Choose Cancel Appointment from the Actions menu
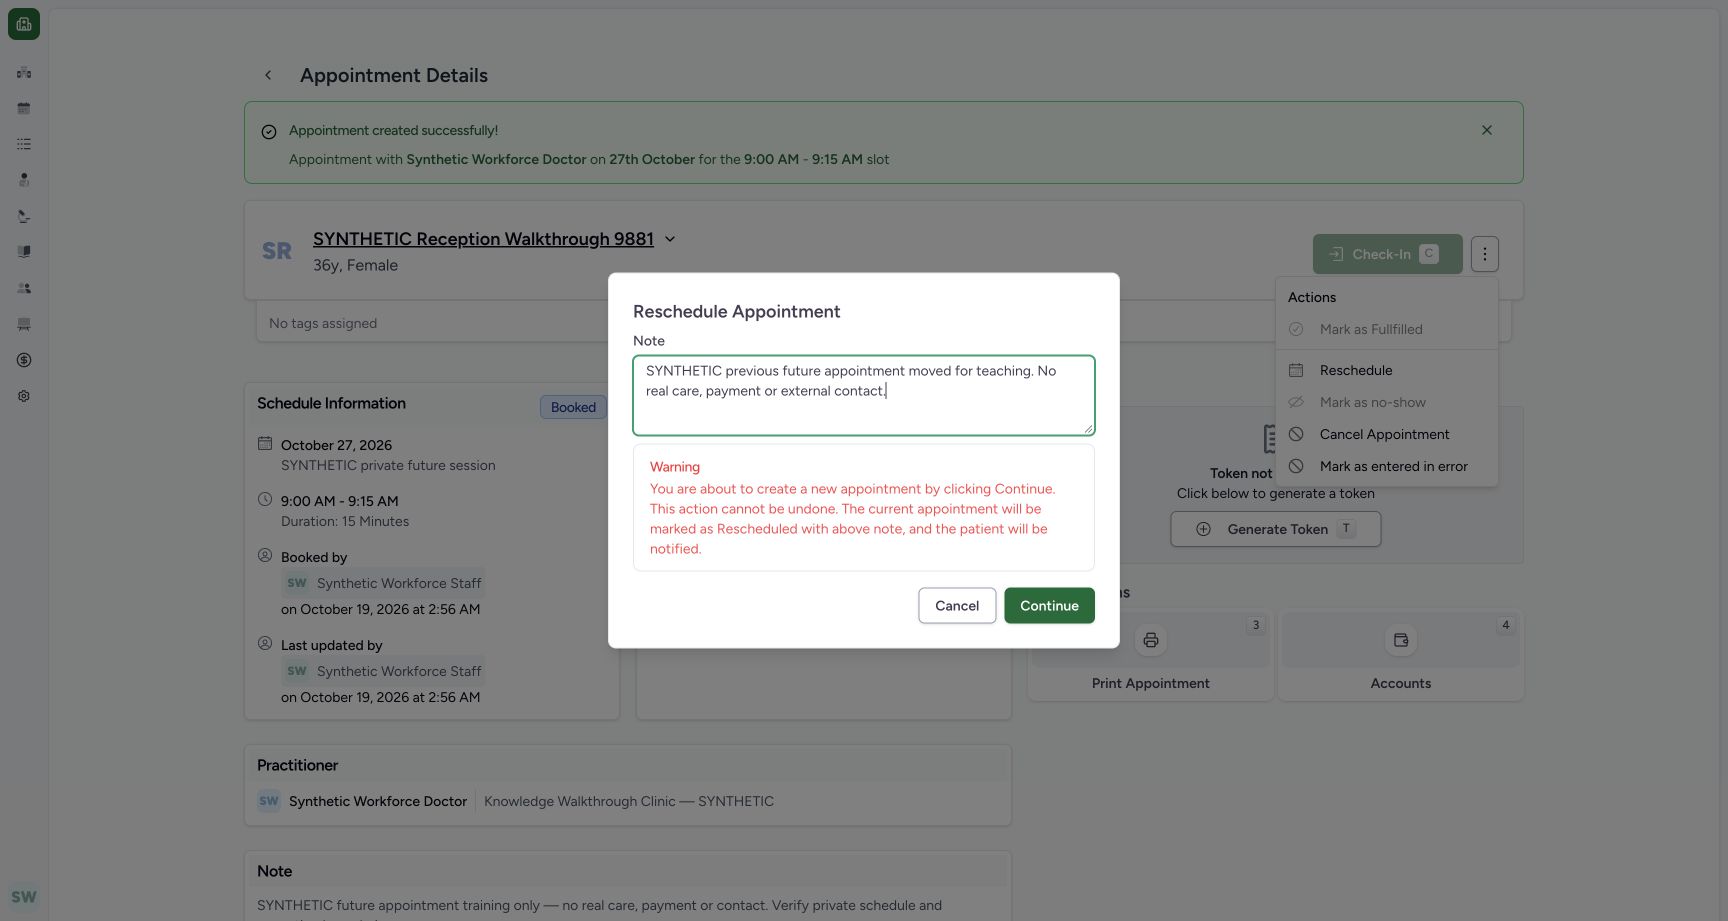 (1387, 434)
